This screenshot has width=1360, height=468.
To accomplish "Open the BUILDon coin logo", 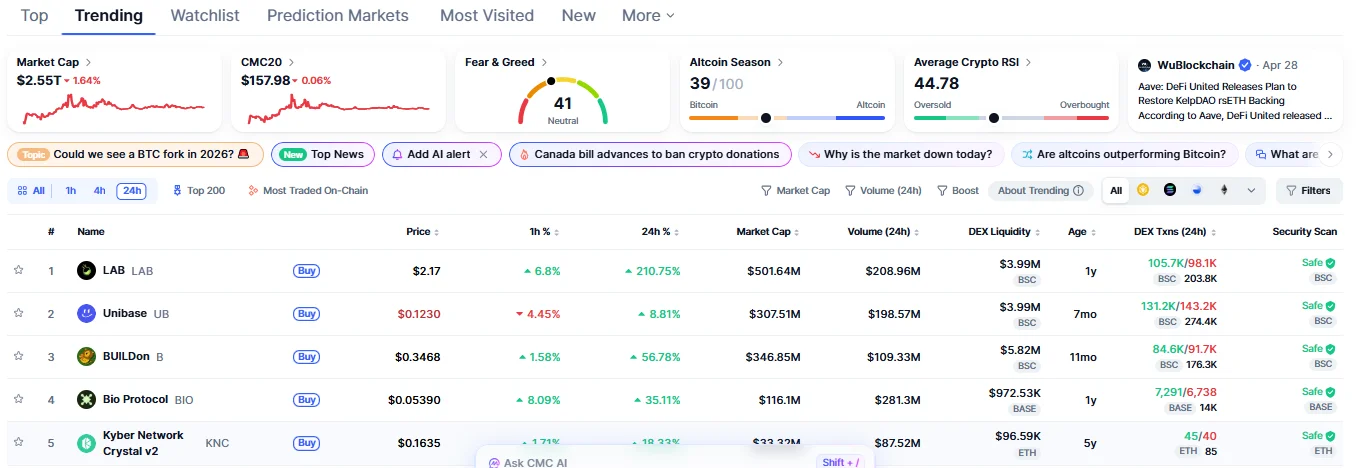I will point(87,356).
